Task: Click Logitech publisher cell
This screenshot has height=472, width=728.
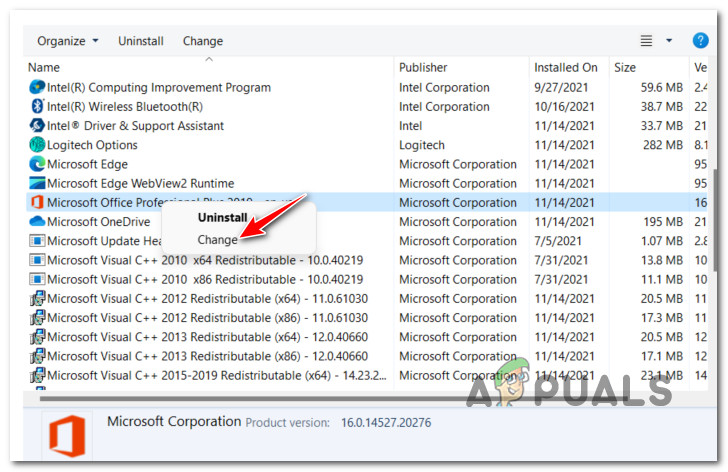Action: (422, 145)
